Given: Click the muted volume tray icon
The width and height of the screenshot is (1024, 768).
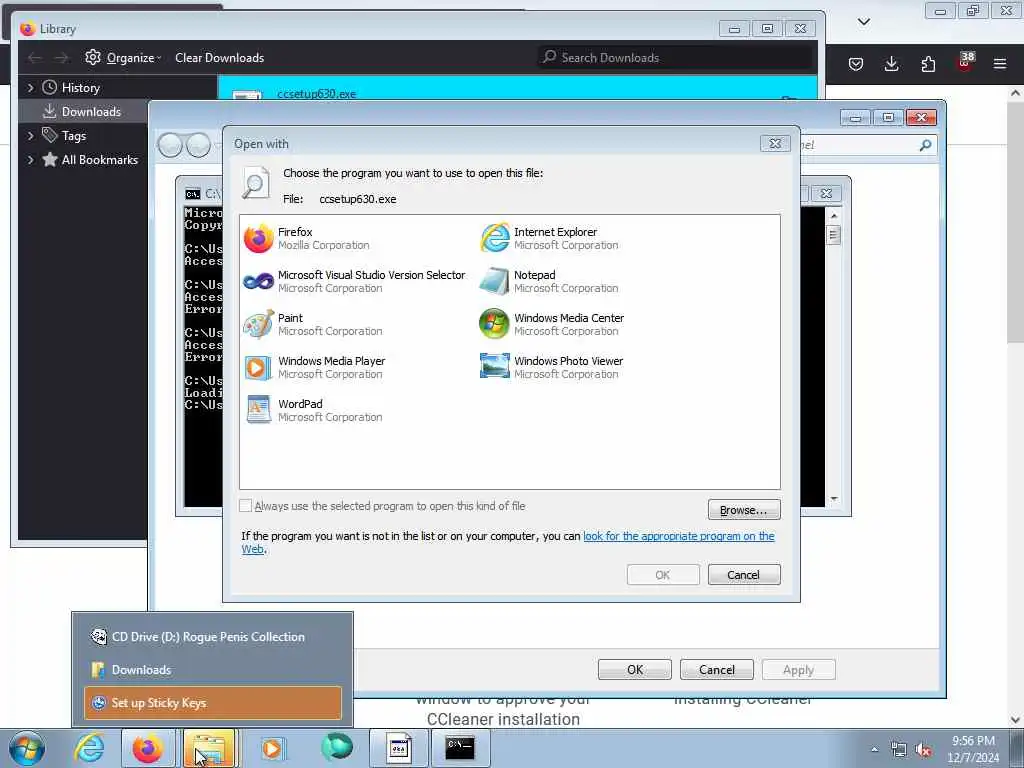Looking at the screenshot, I should click(x=923, y=750).
